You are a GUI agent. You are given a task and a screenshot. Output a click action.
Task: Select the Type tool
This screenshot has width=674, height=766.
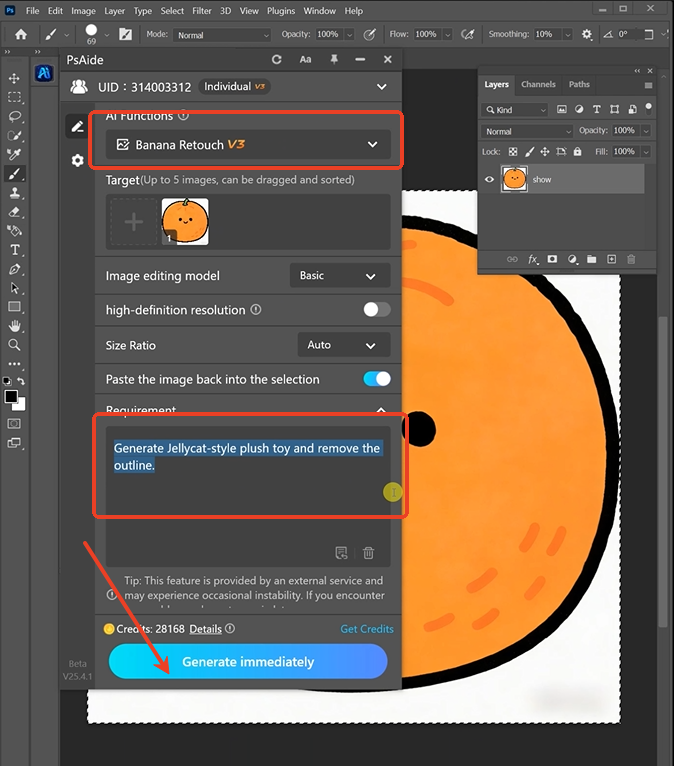coord(14,250)
